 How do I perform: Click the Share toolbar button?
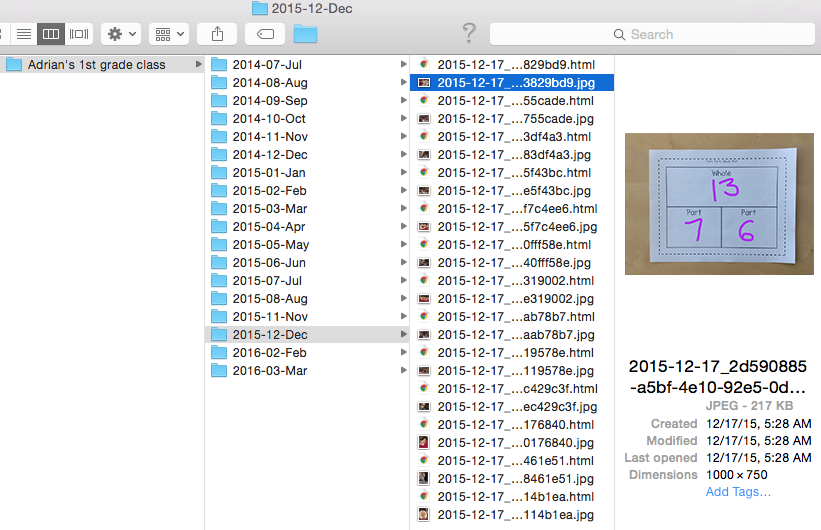(x=217, y=34)
